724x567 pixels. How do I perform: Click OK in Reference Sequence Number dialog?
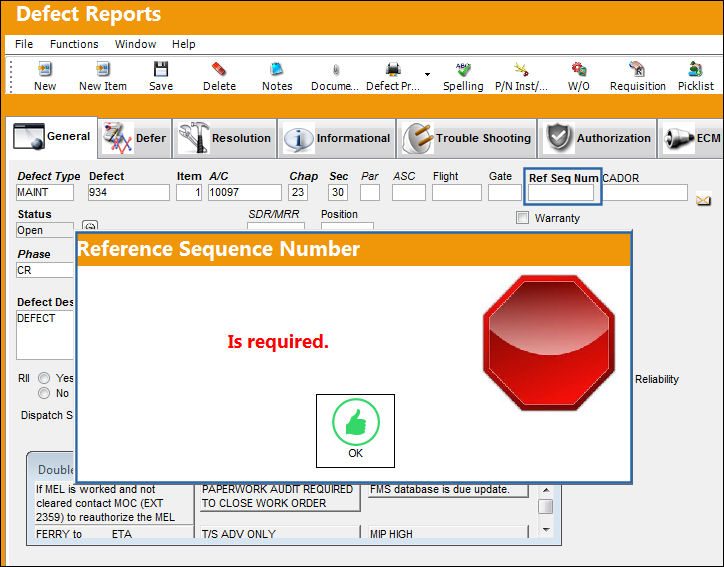coord(355,430)
